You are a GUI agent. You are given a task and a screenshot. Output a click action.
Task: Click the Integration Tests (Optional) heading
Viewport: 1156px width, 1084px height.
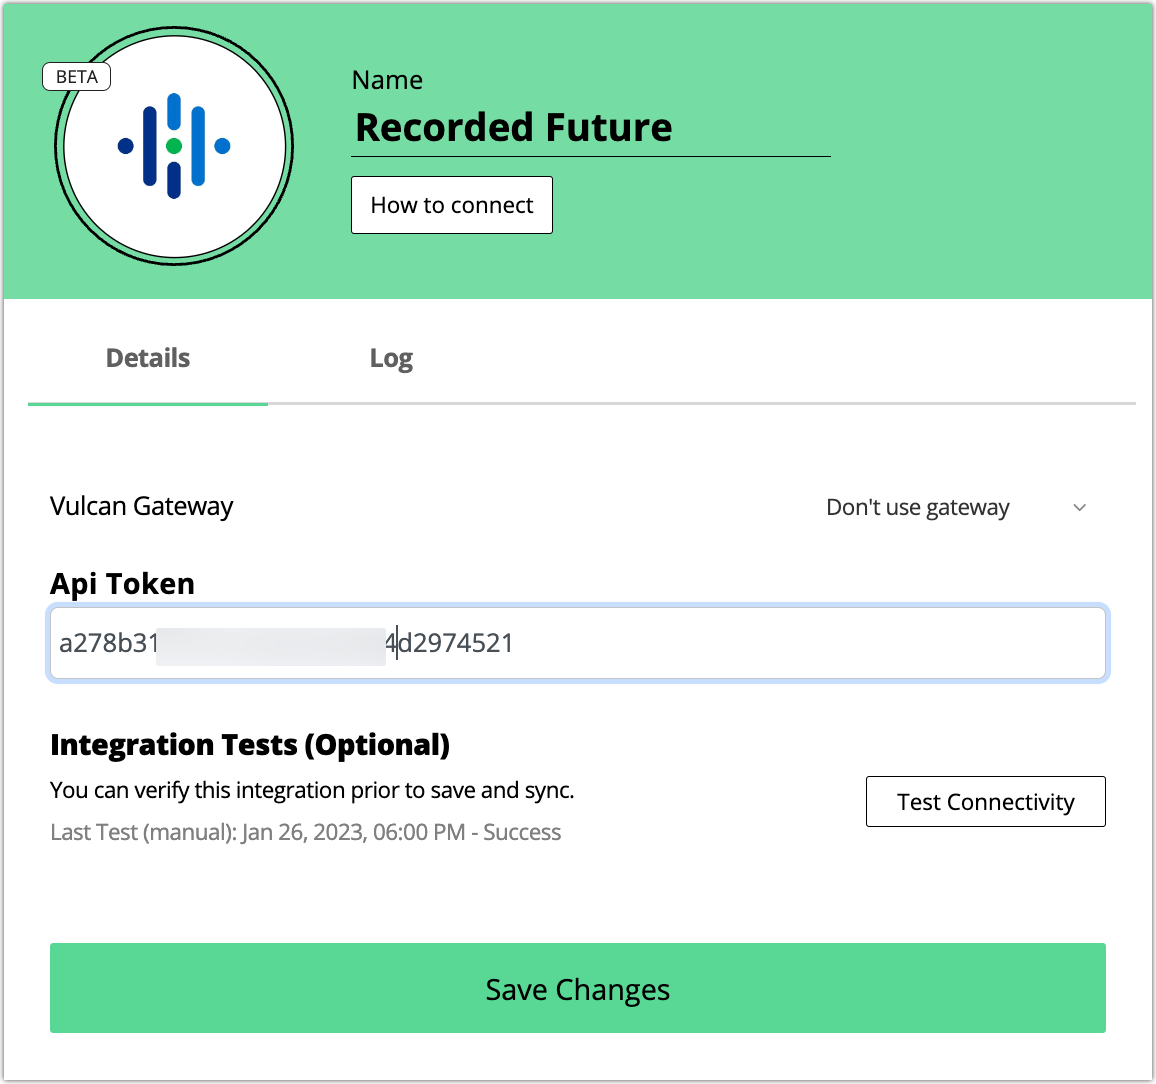[x=250, y=745]
